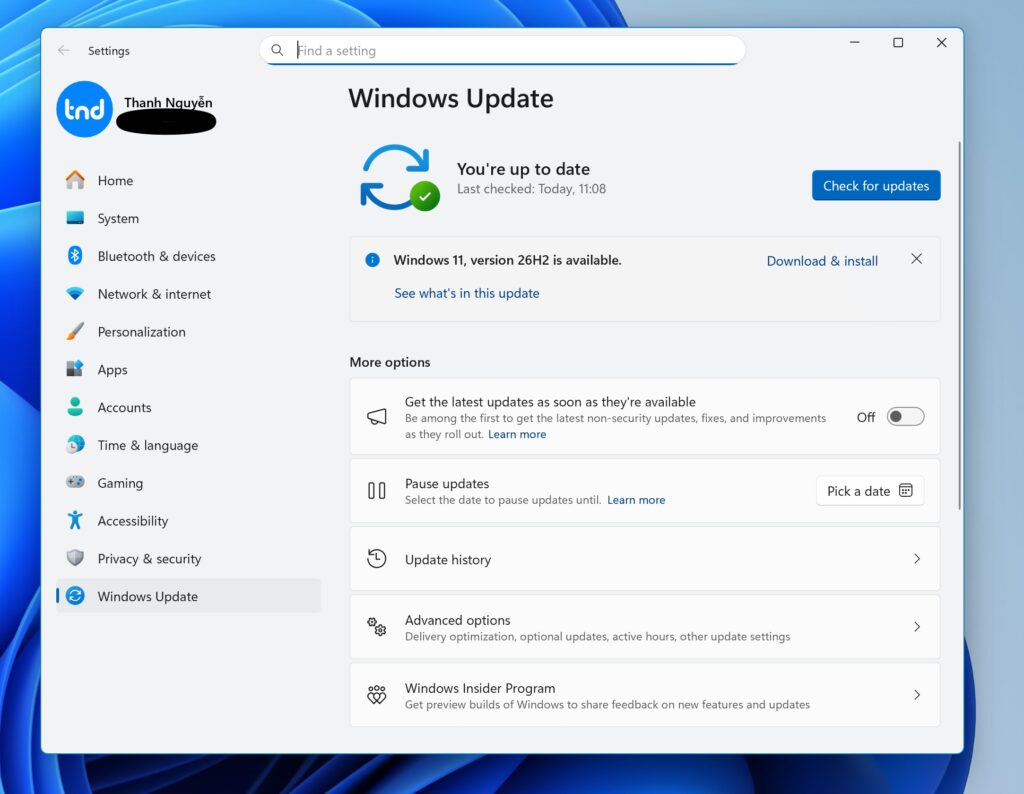The height and width of the screenshot is (794, 1024).
Task: Click the Windows Insider Program hearts icon
Action: 377,695
